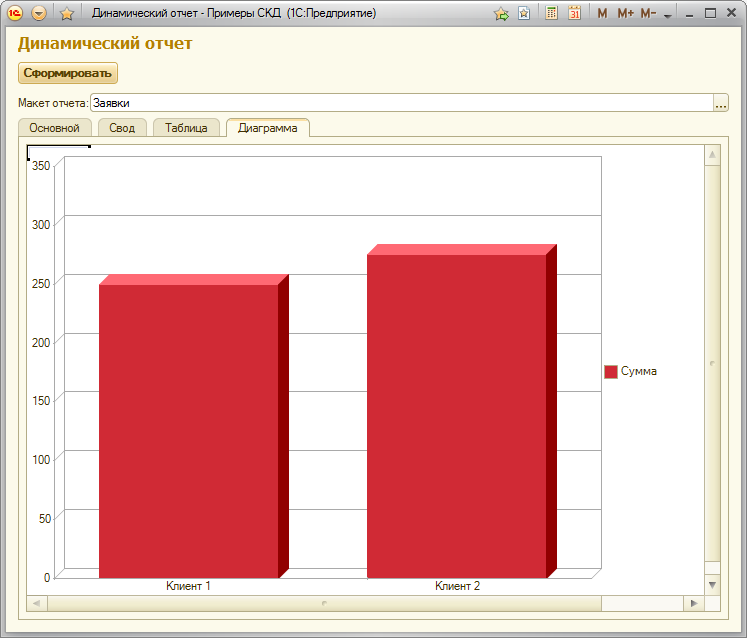Click the favorites star icon in title bar
This screenshot has height=638, width=747.
tap(67, 13)
